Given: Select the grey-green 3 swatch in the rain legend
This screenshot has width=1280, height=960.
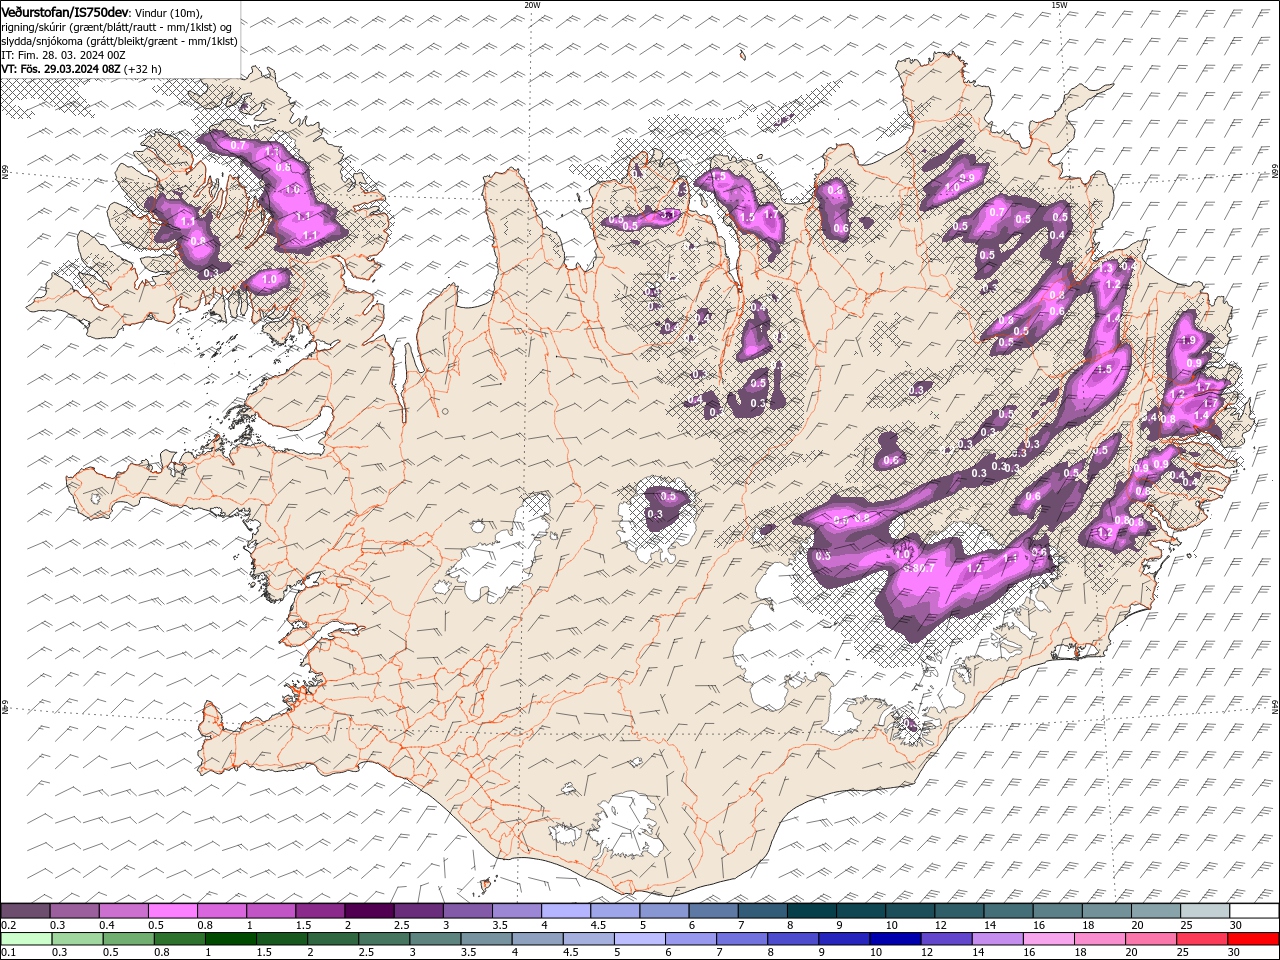Looking at the screenshot, I should click(435, 939).
